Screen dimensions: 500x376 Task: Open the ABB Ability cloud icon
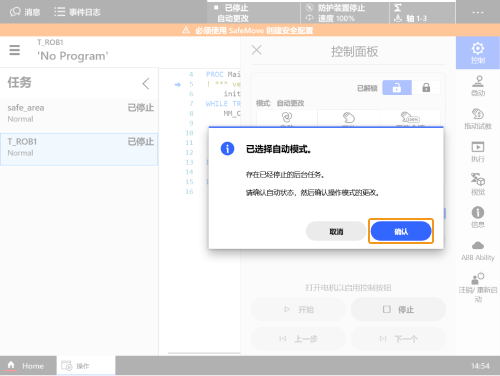point(478,251)
